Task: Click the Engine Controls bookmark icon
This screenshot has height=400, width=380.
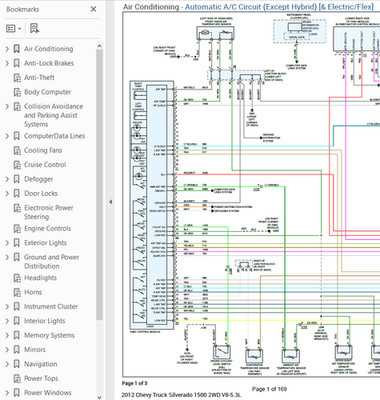Action: tap(17, 229)
